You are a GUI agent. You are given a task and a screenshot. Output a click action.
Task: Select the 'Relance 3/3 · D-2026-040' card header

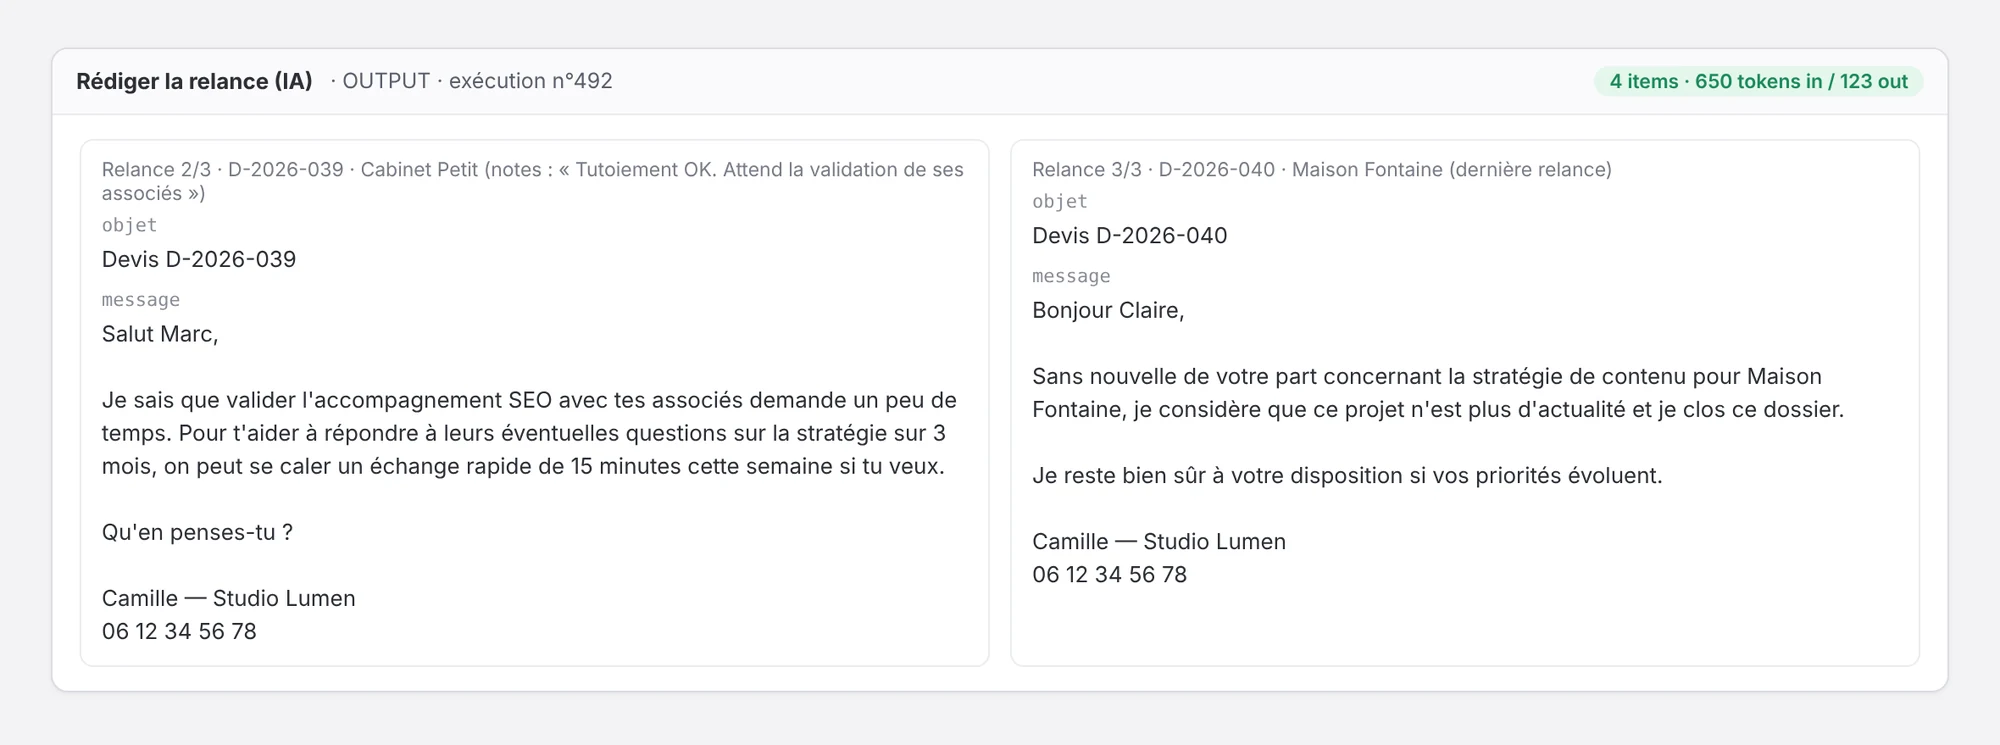pos(1322,169)
